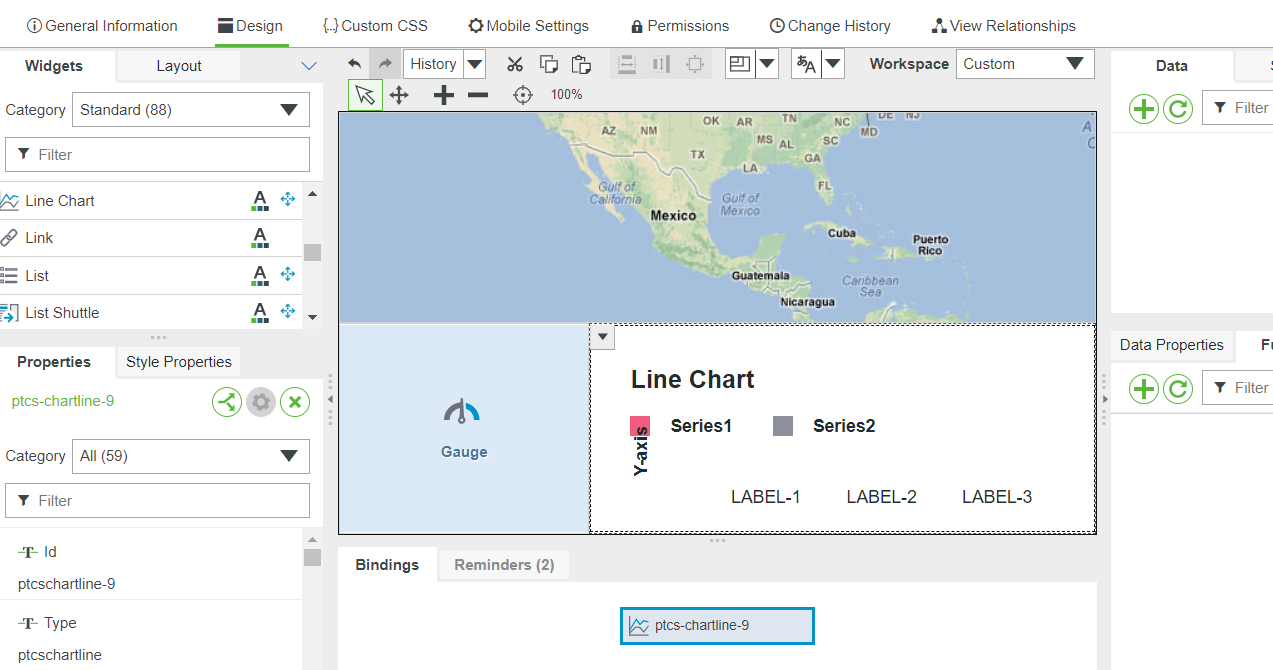Switch to the Style Properties tab
Image resolution: width=1273 pixels, height=670 pixels.
tap(179, 362)
